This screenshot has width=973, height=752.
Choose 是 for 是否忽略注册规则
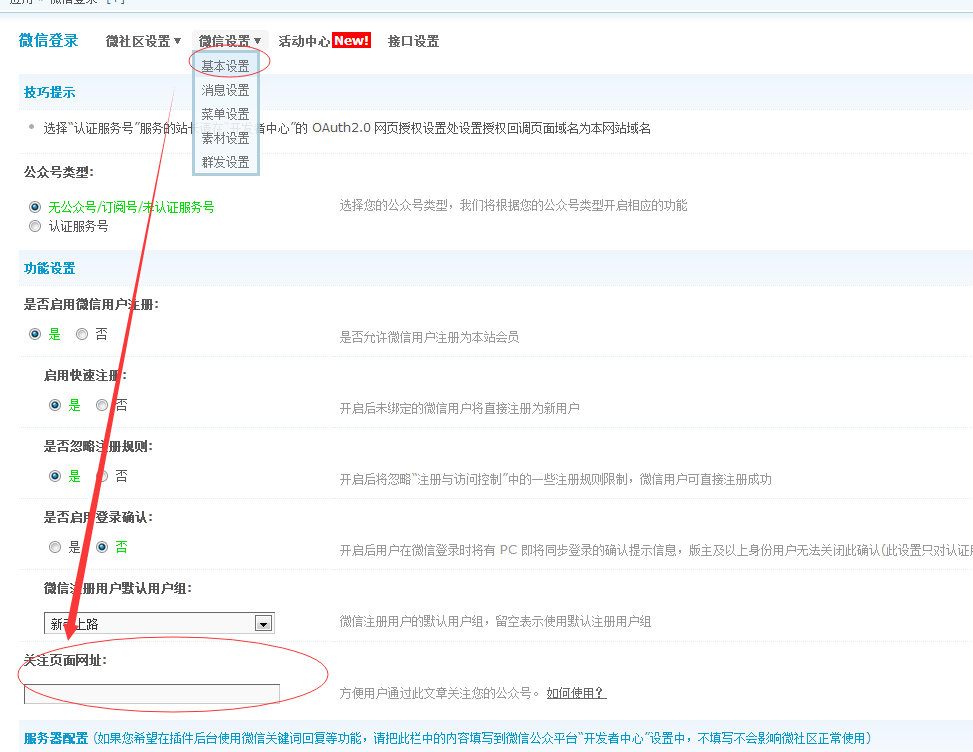tap(55, 476)
